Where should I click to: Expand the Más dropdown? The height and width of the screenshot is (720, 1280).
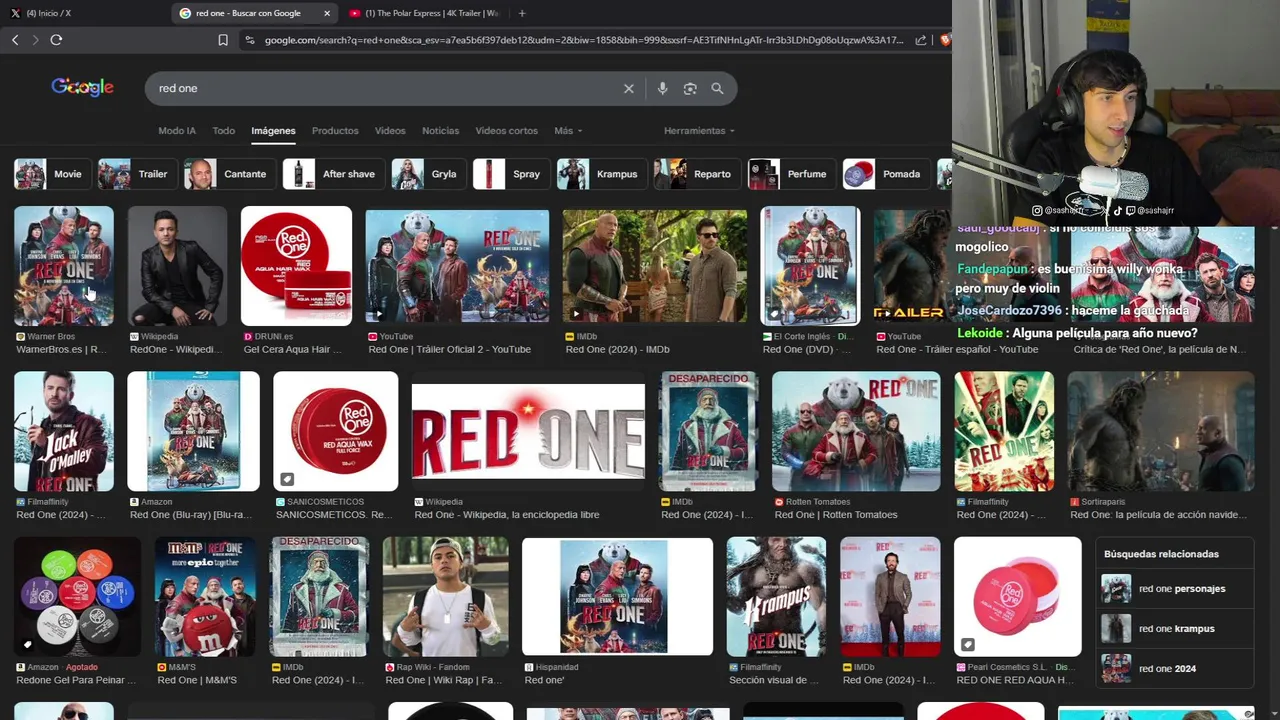[568, 131]
